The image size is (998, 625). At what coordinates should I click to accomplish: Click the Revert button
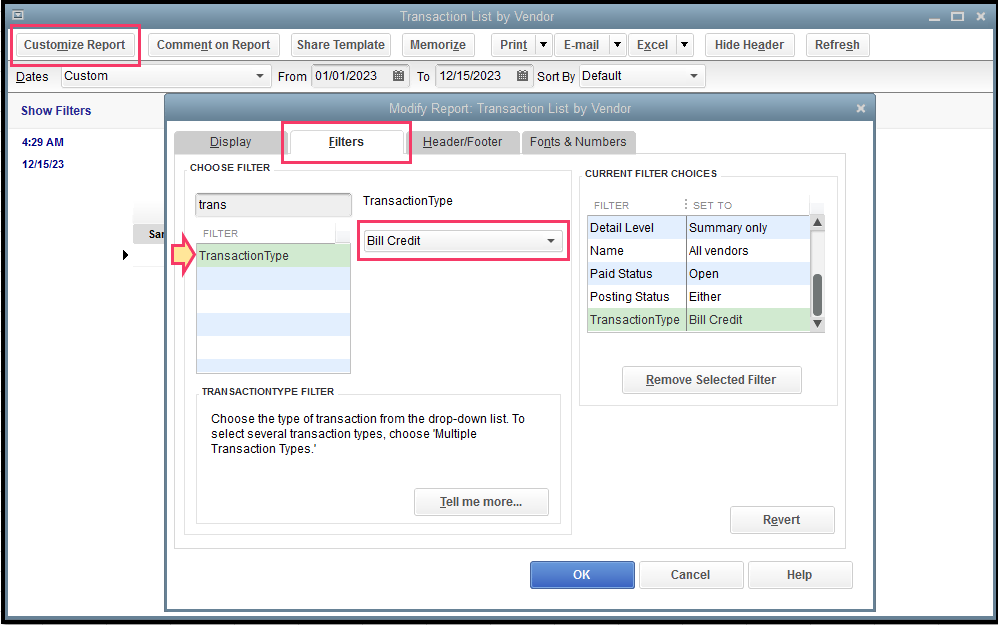point(782,520)
